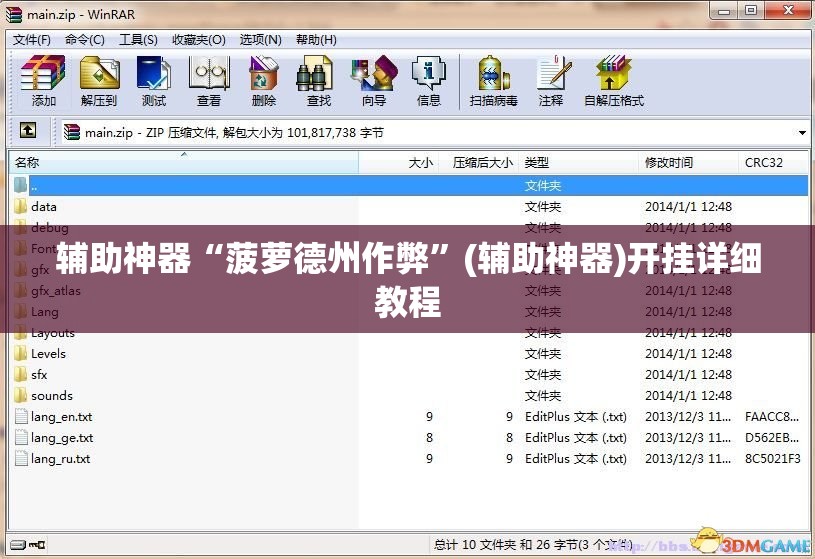Image resolution: width=815 pixels, height=559 pixels.
Task: Sort by CRC32 column header
Action: [773, 163]
